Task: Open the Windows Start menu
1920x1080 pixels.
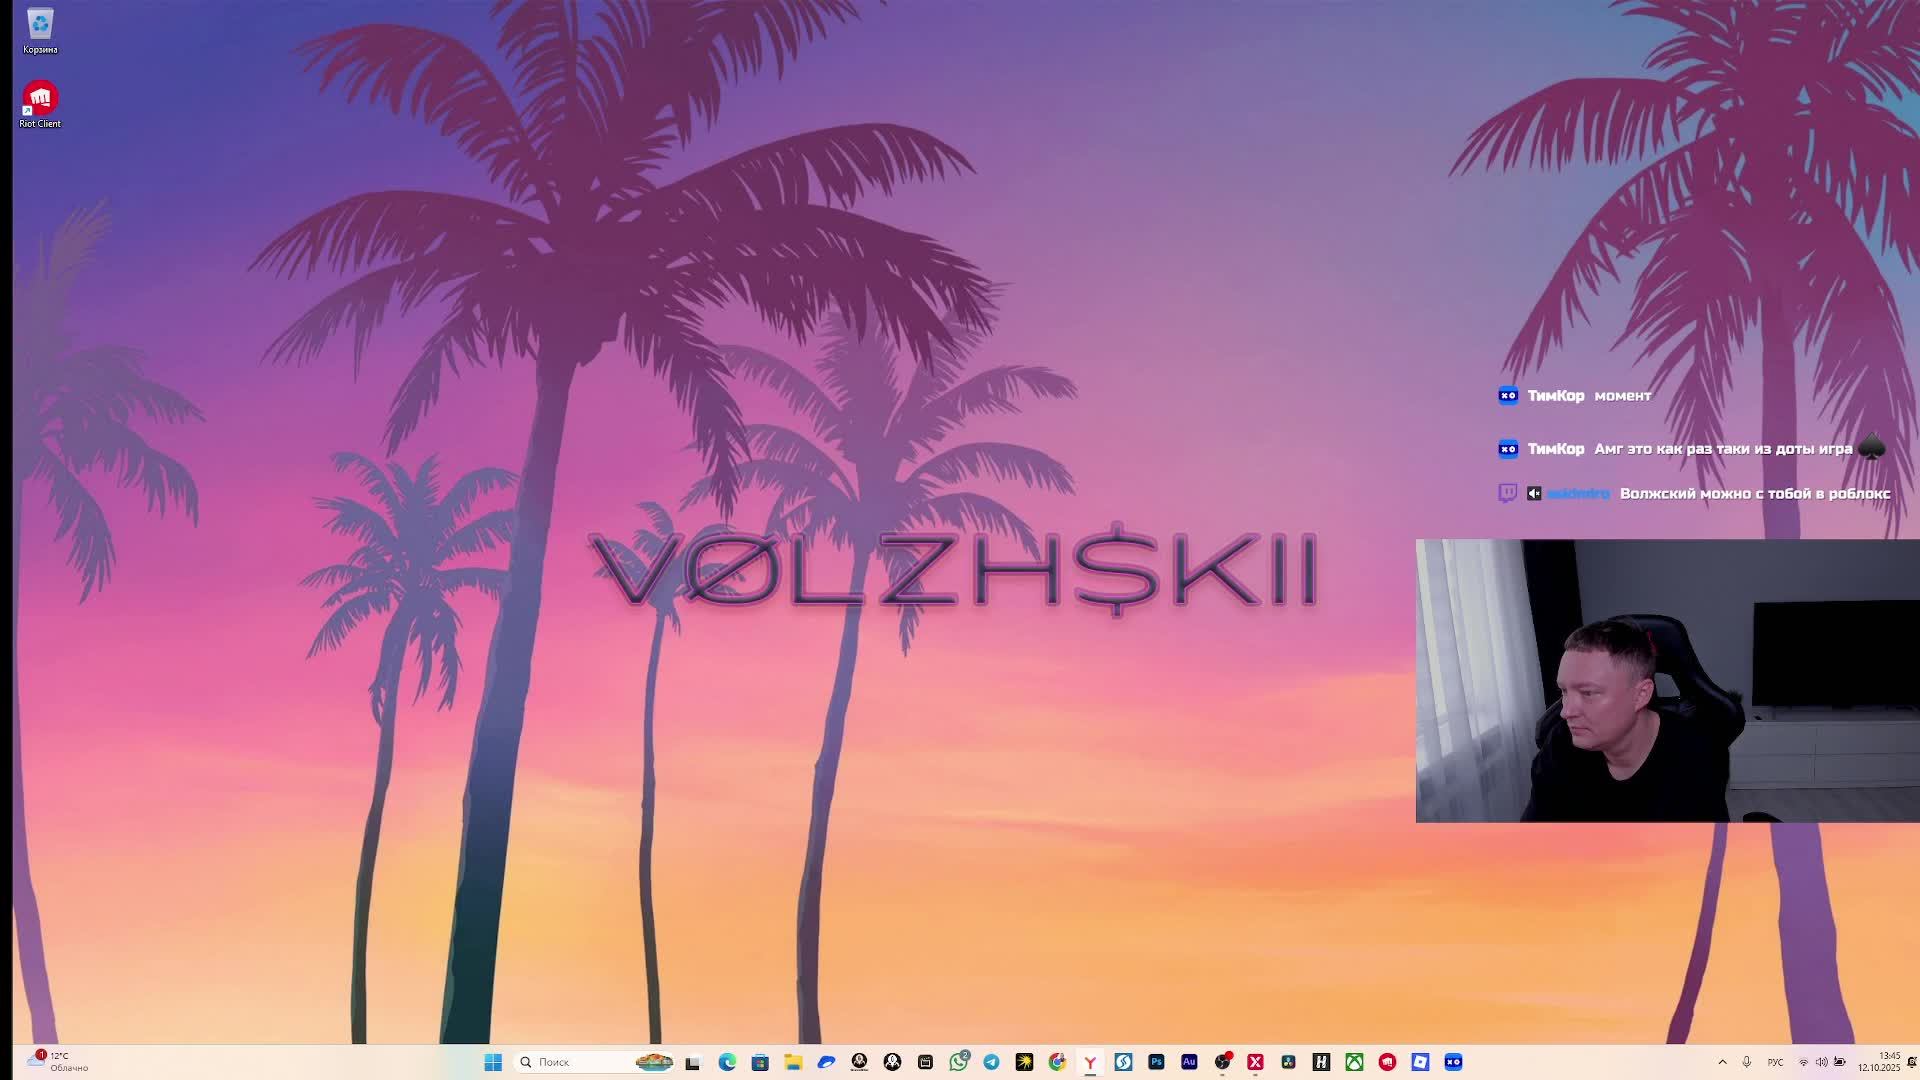Action: coord(493,1062)
